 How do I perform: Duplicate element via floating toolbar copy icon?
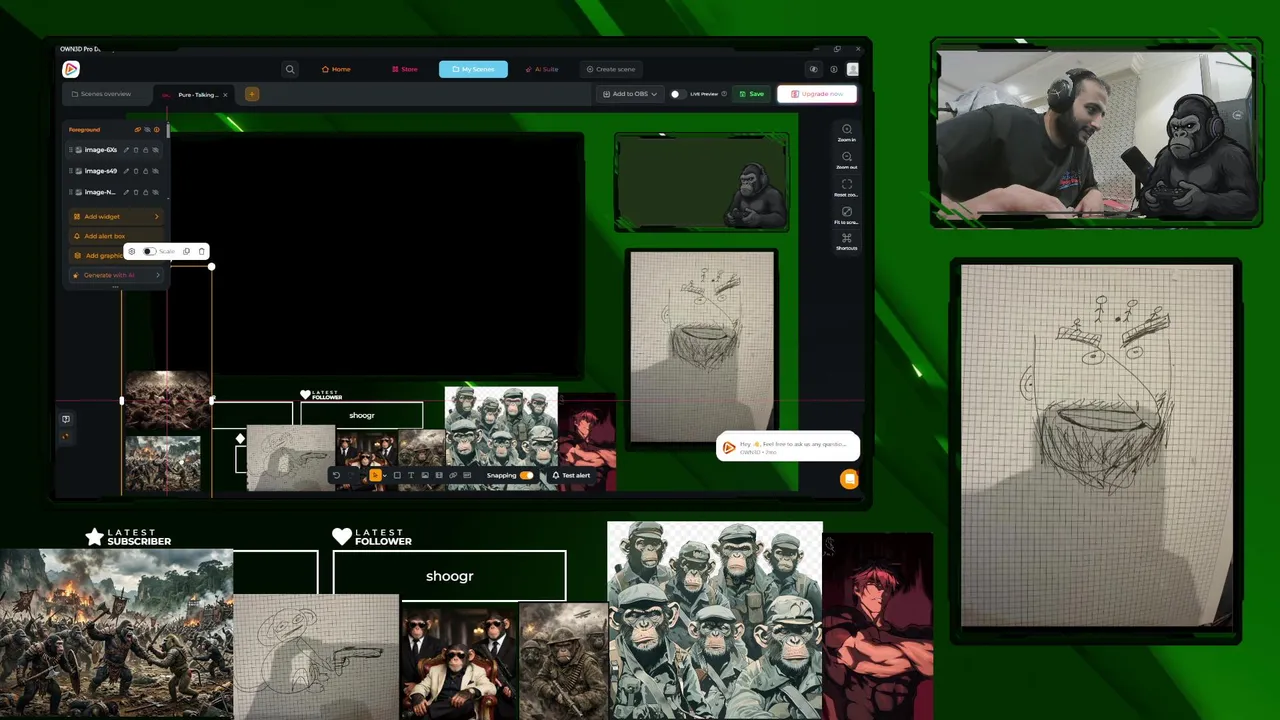(187, 251)
